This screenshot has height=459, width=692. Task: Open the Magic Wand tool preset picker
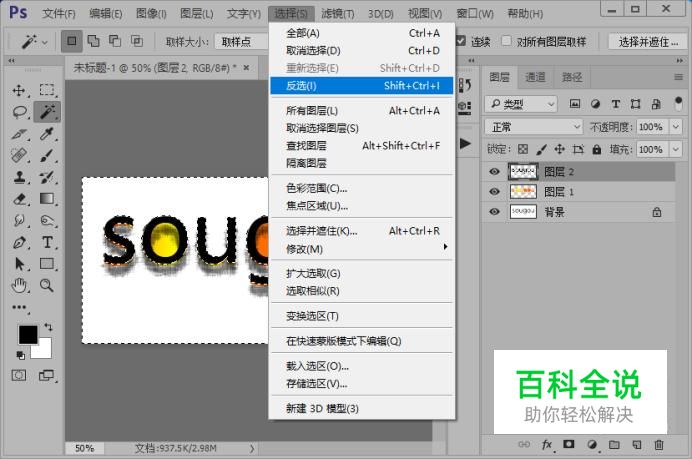click(x=34, y=42)
